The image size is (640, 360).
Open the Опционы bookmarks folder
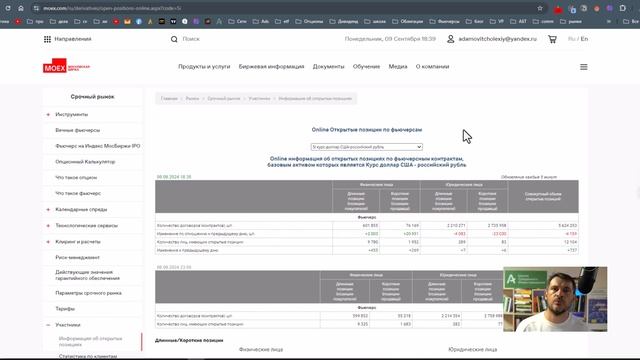309,21
